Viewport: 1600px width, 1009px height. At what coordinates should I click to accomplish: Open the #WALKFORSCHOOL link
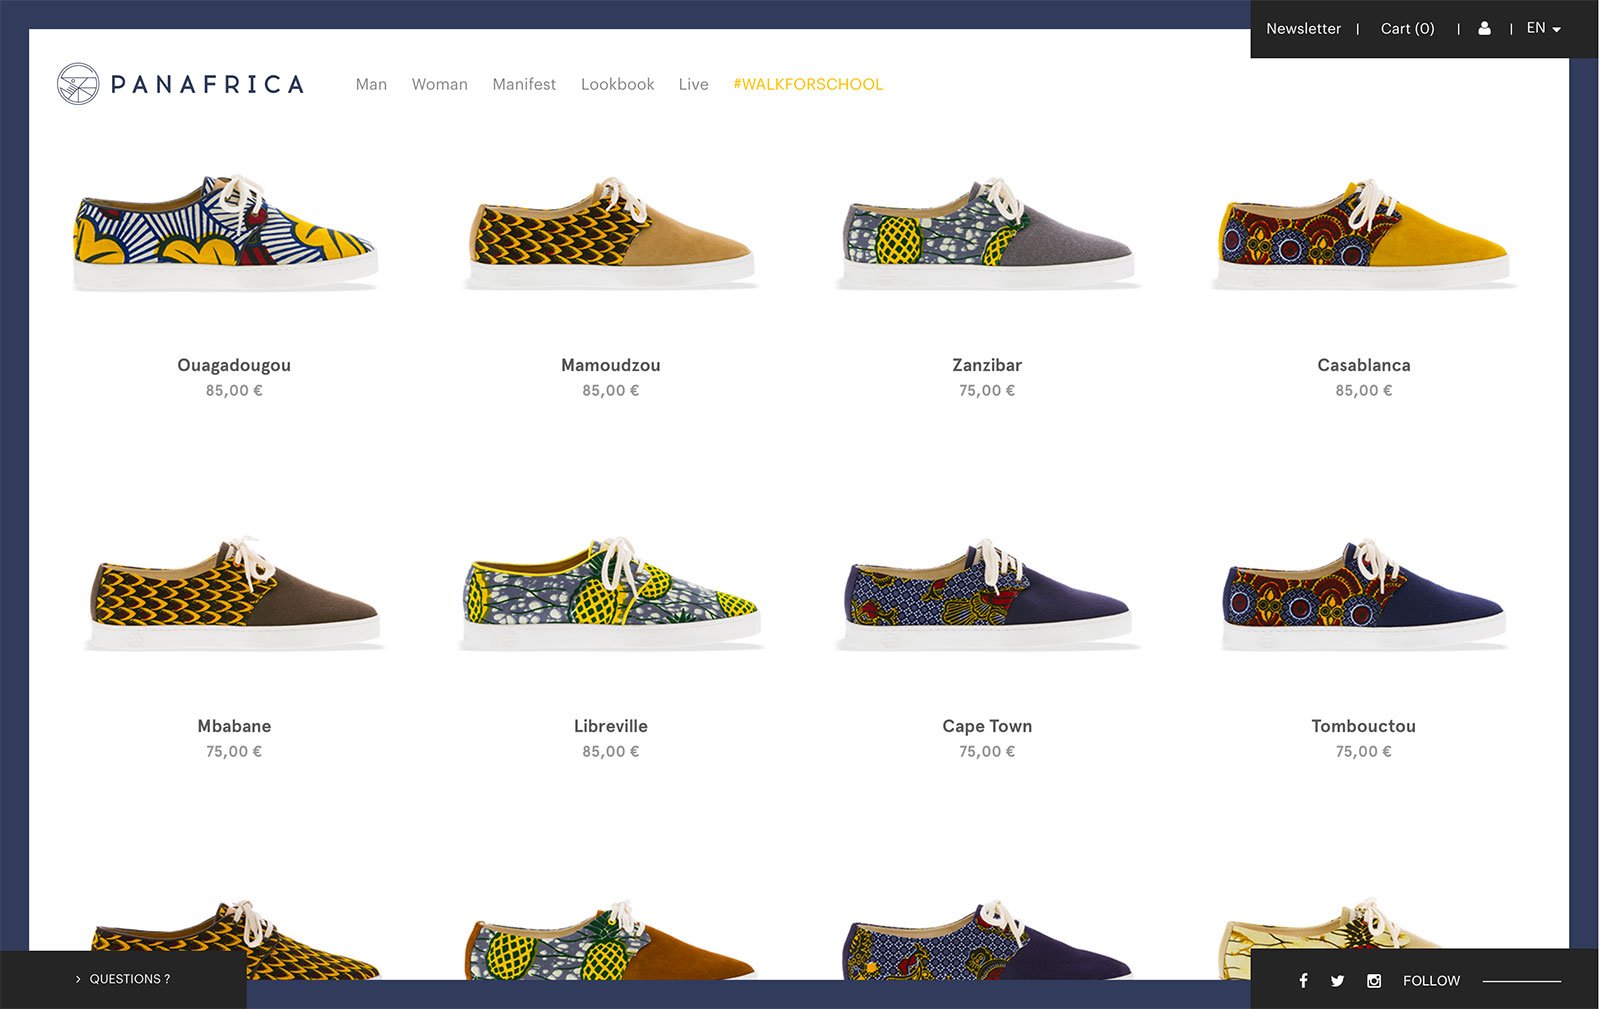[x=808, y=84]
